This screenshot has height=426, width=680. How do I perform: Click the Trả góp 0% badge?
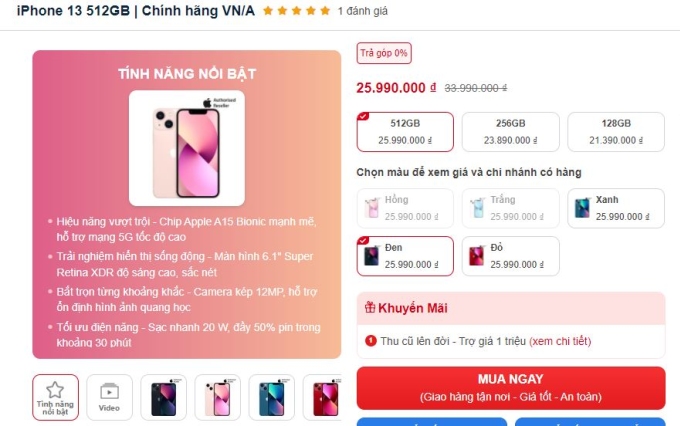(x=384, y=53)
